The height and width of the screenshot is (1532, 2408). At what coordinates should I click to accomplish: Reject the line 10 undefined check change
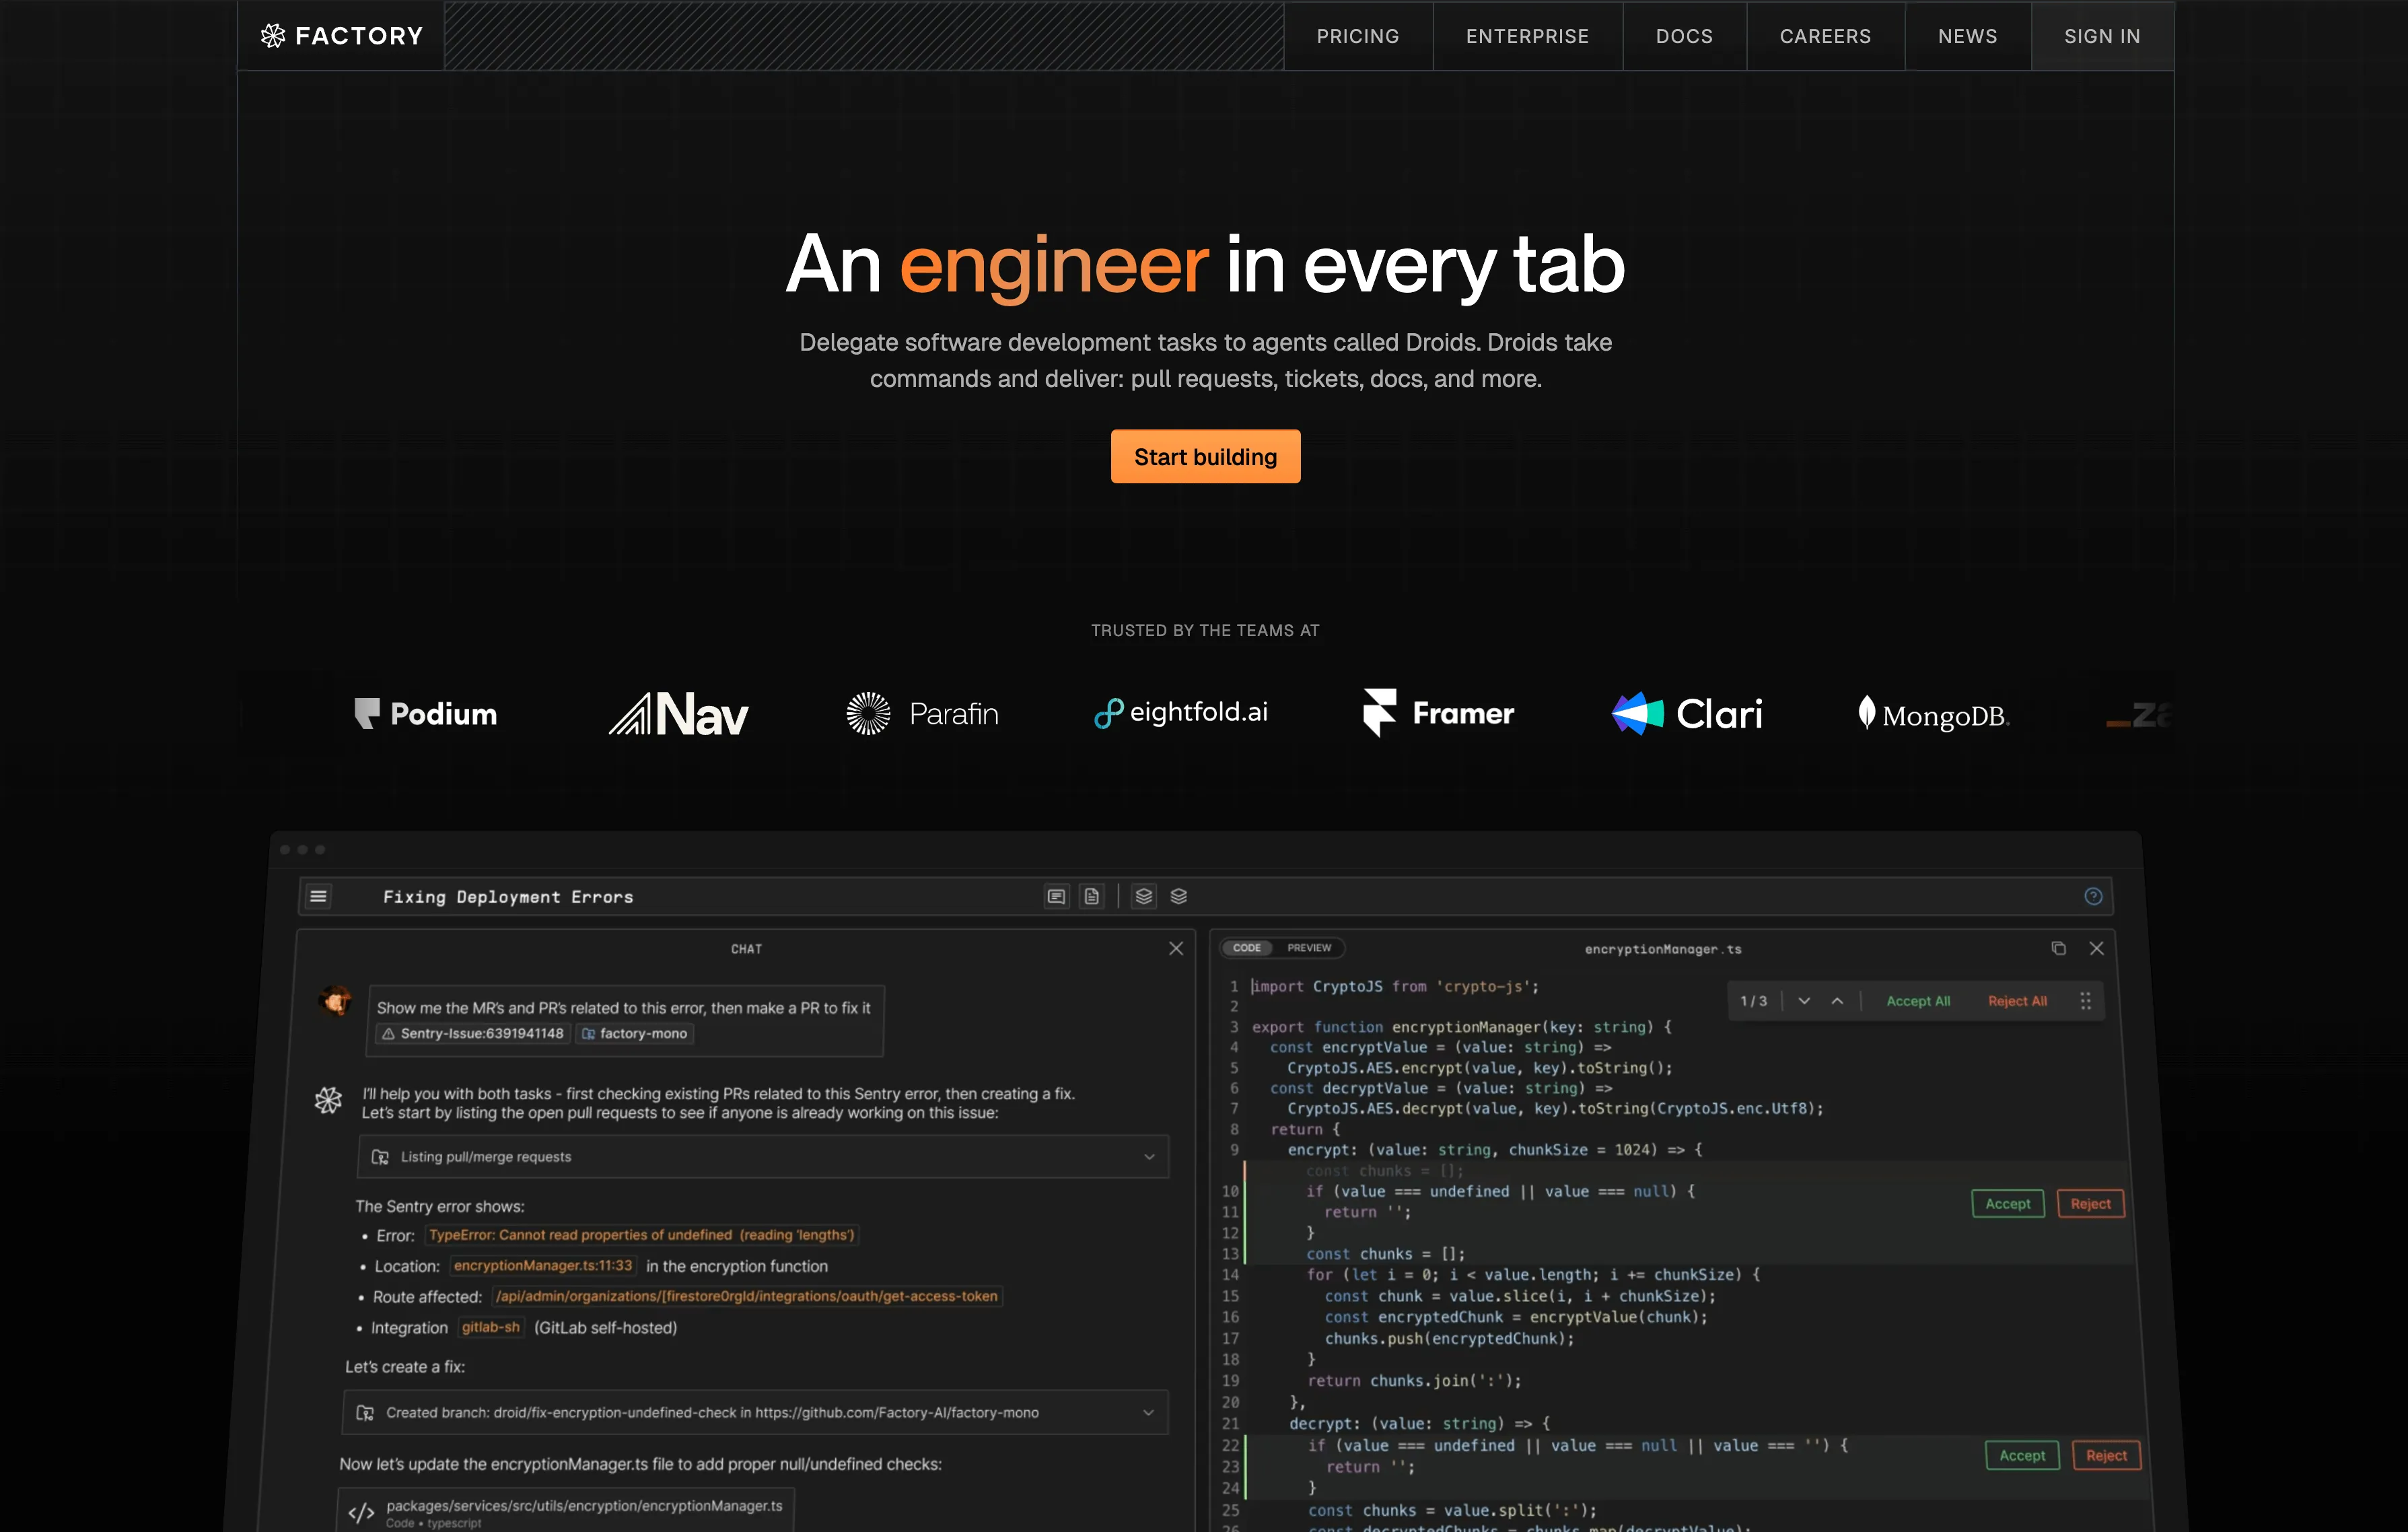tap(2090, 1204)
